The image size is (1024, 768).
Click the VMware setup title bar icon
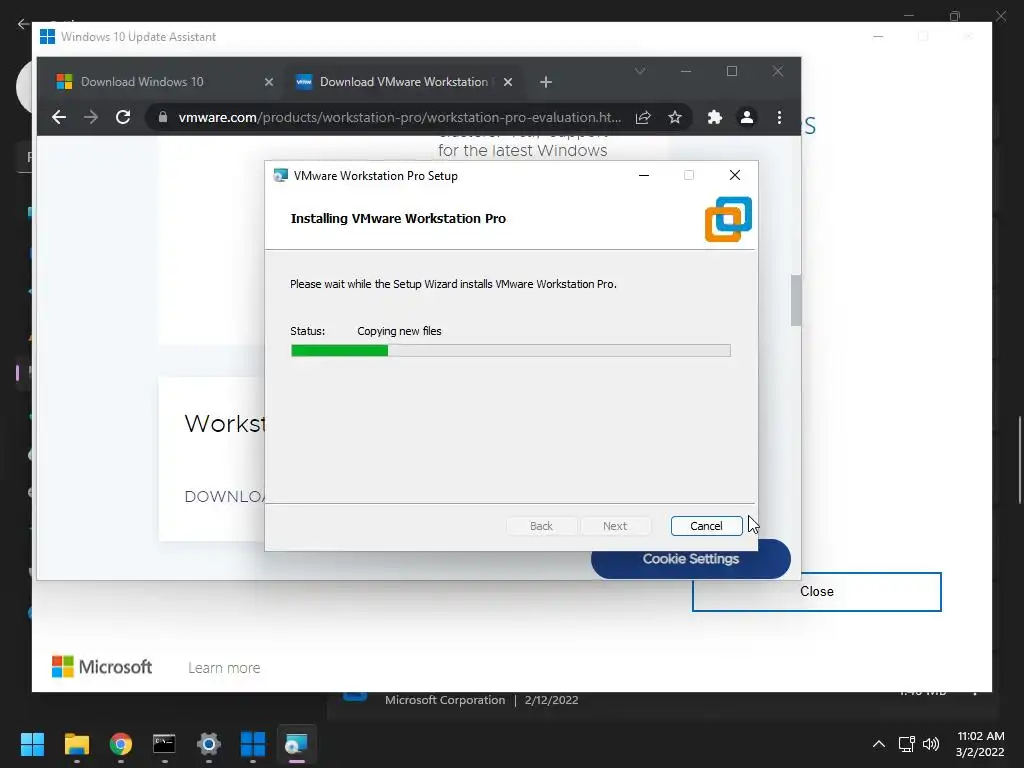click(281, 176)
